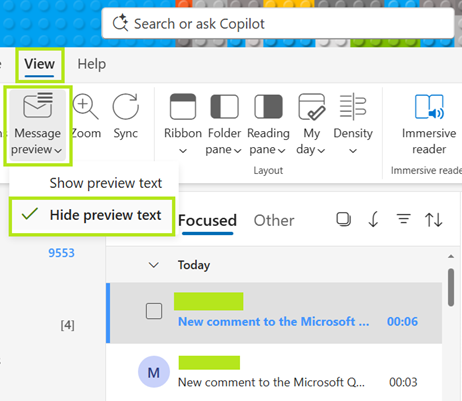Open the Folder pane dropdown
462x401 pixels.
pyautogui.click(x=224, y=124)
